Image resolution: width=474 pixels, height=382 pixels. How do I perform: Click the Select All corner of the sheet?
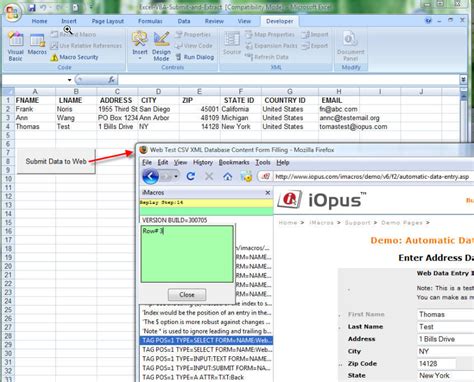pyautogui.click(x=8, y=92)
